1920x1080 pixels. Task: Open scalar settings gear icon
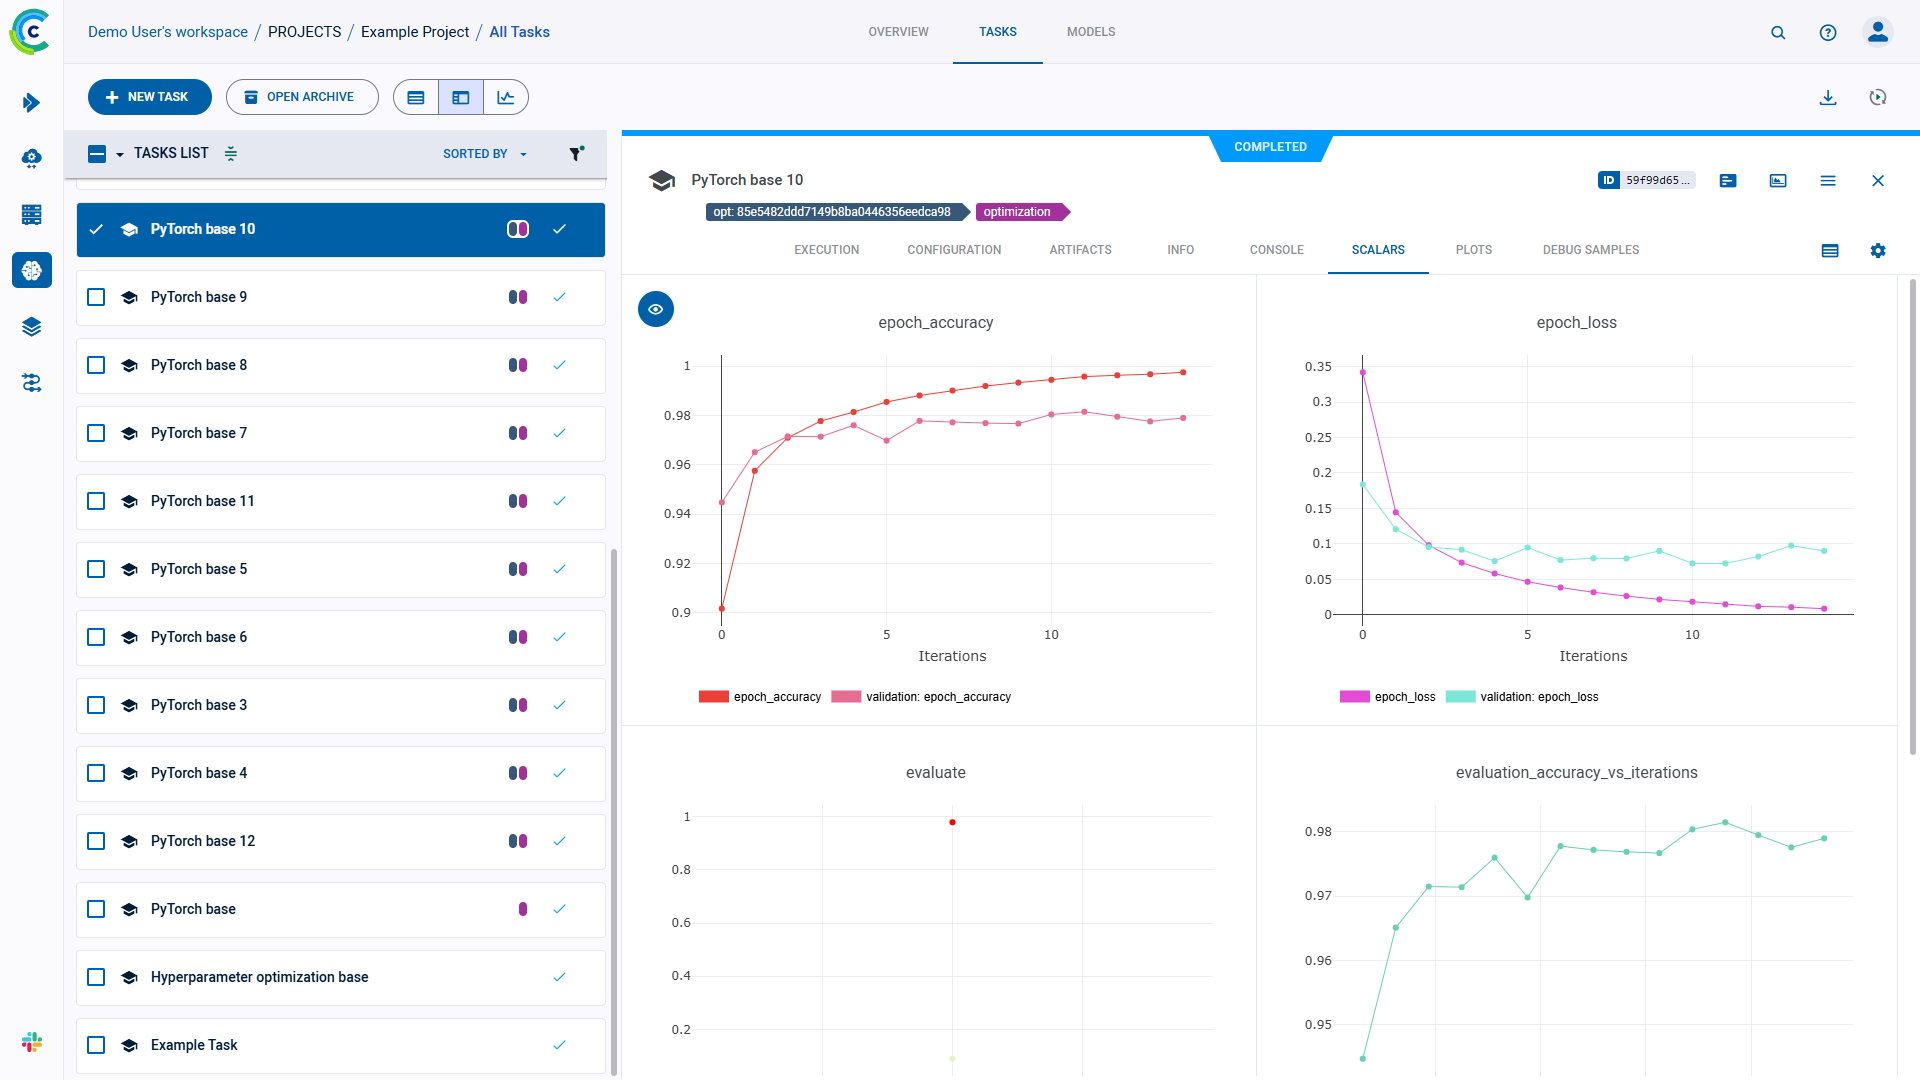click(x=1878, y=251)
